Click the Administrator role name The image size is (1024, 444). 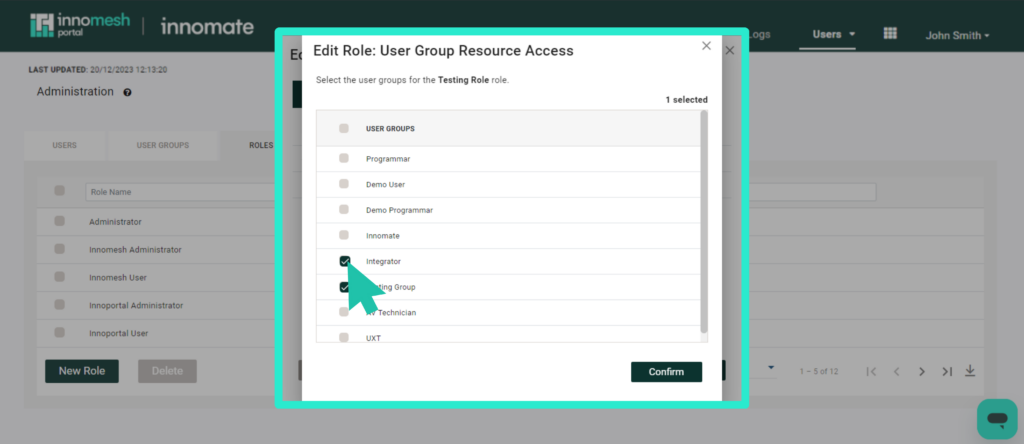115,222
